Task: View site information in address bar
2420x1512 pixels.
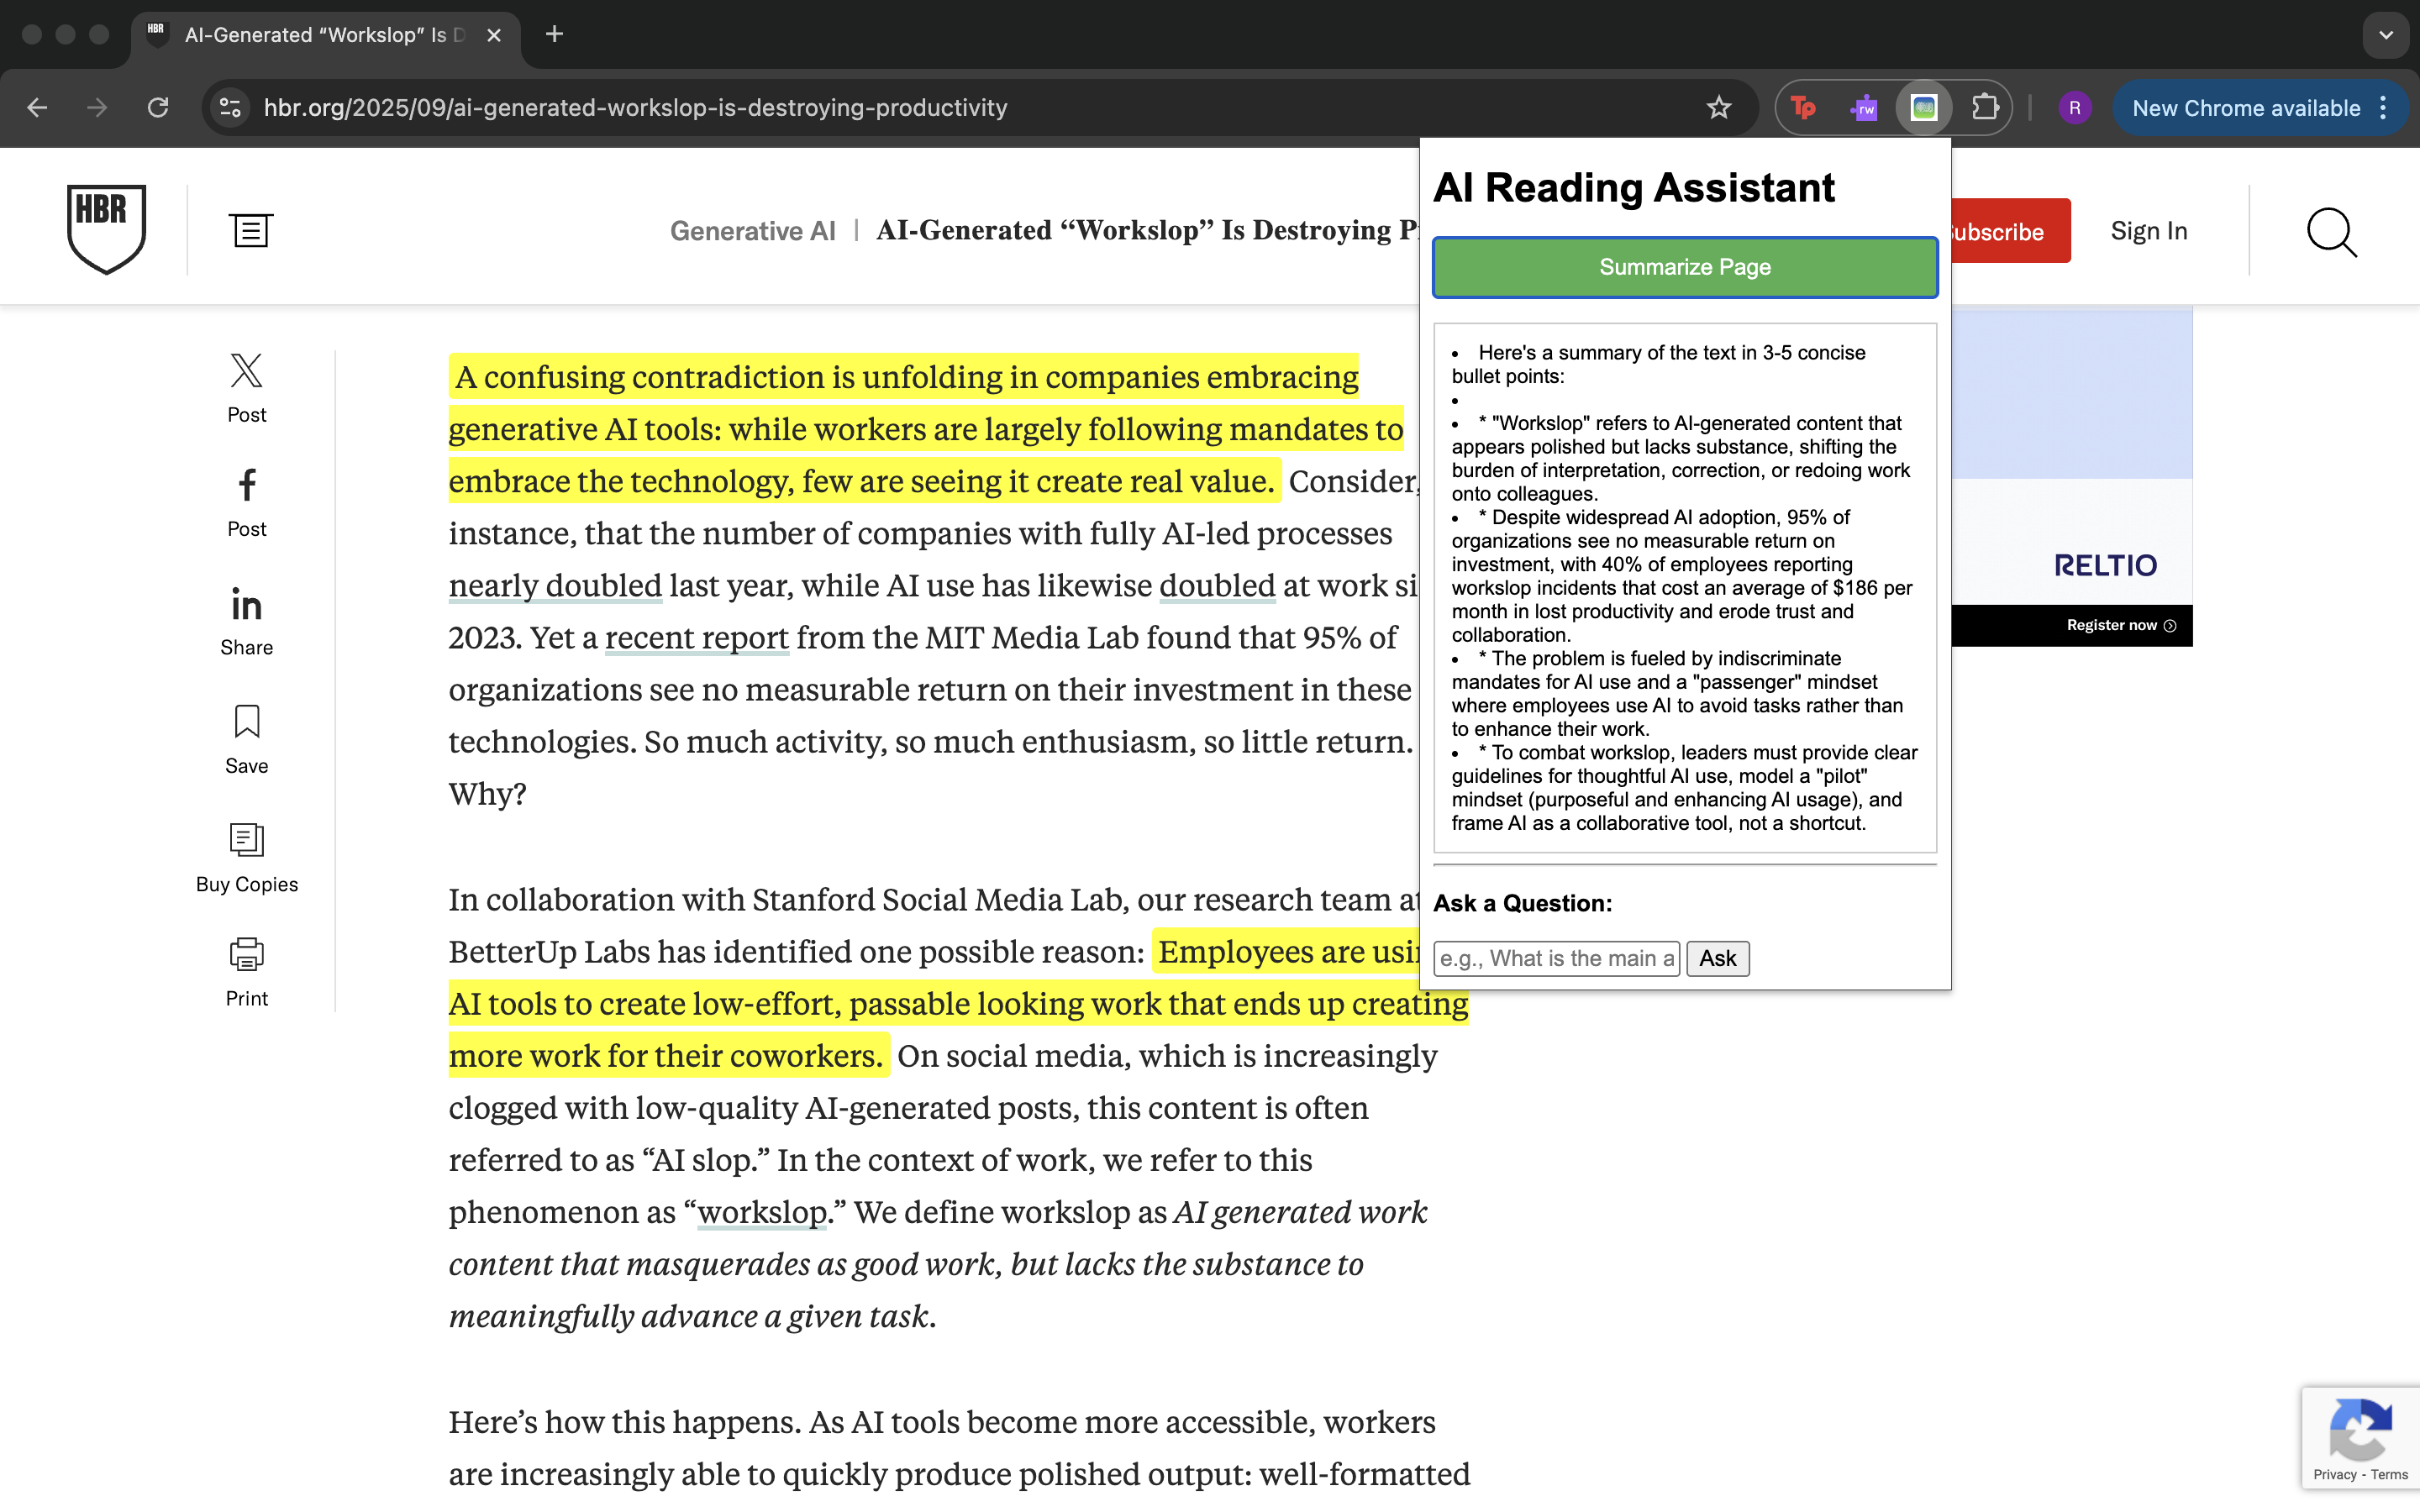Action: click(x=231, y=108)
